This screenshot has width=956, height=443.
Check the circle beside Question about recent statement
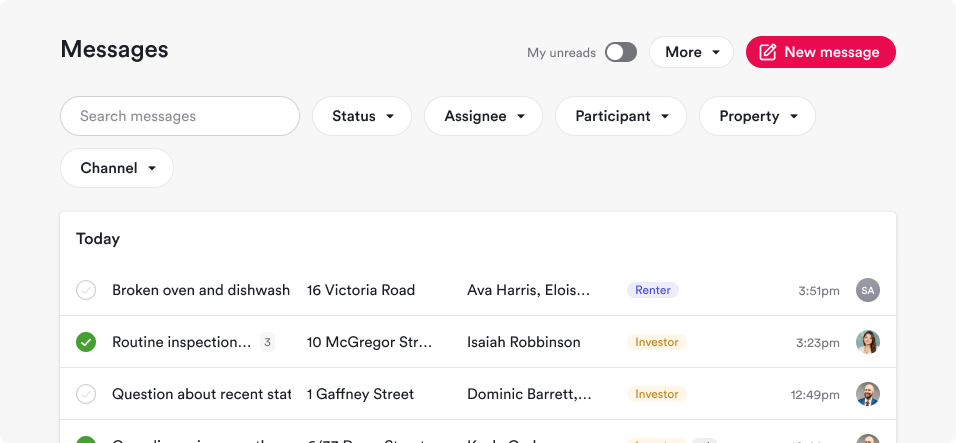[86, 394]
